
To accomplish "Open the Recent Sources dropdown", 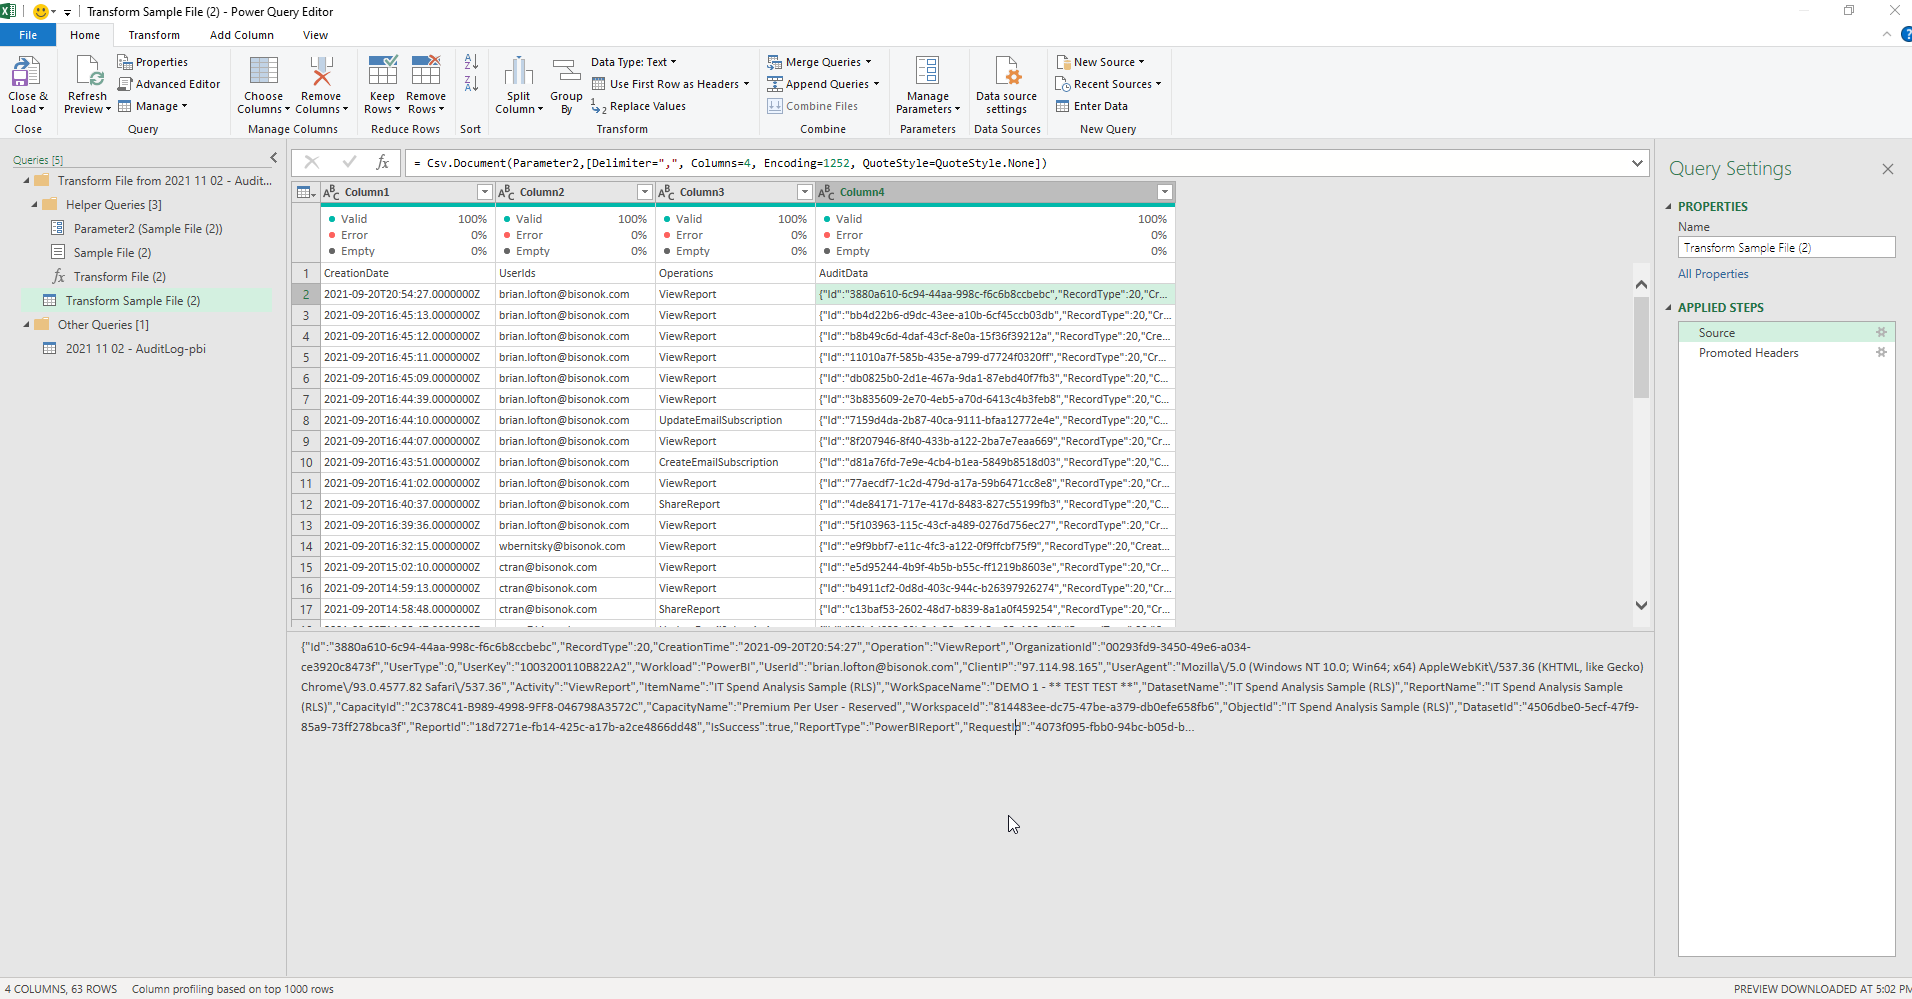I will click(1109, 84).
